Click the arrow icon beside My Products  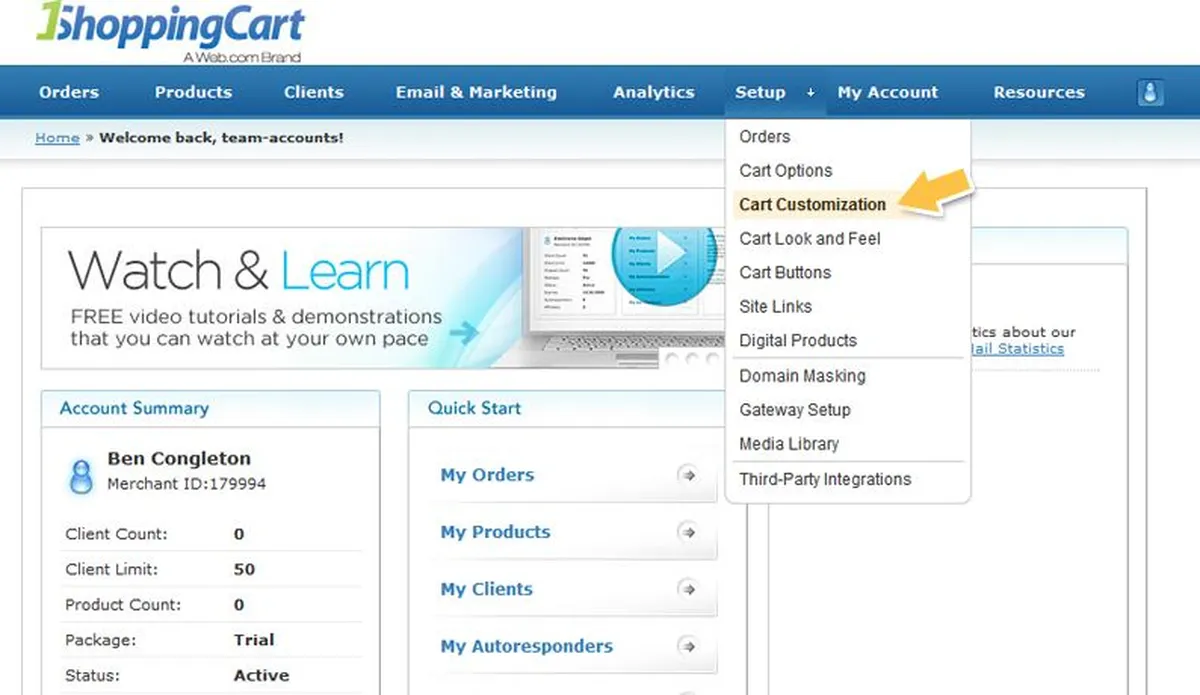click(687, 532)
